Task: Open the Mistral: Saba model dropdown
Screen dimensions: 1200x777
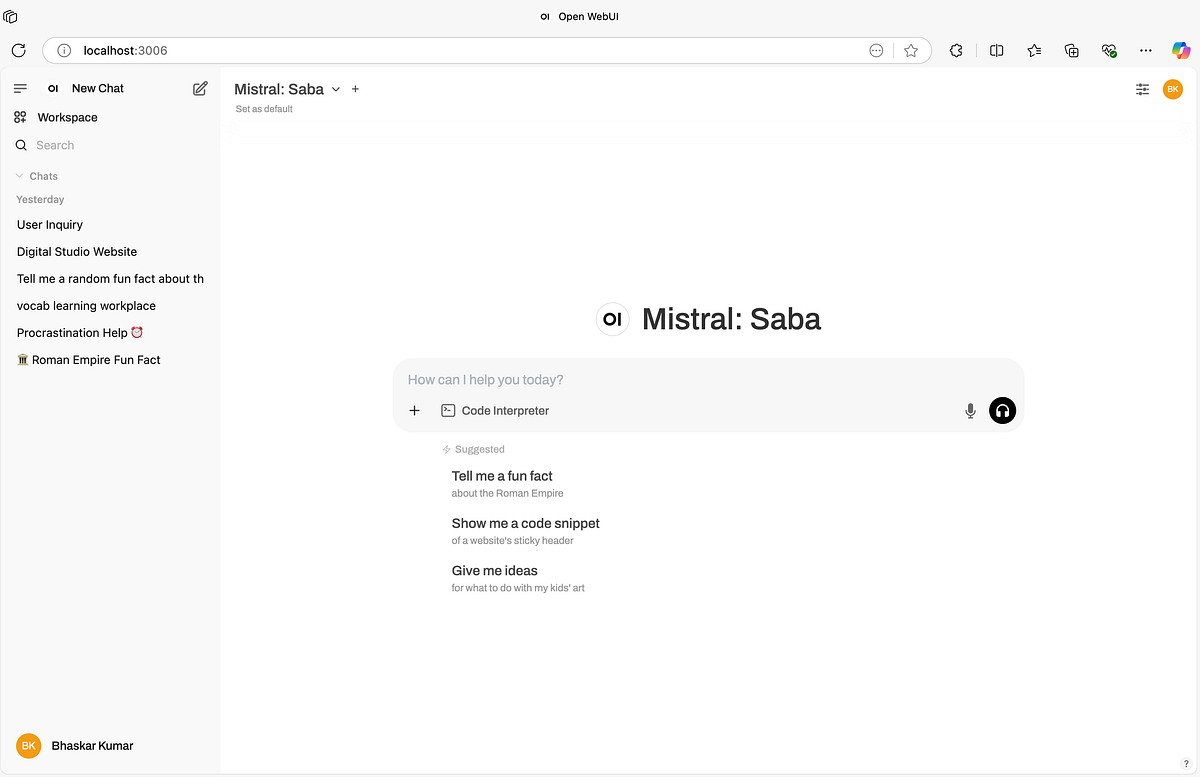Action: [x=336, y=89]
